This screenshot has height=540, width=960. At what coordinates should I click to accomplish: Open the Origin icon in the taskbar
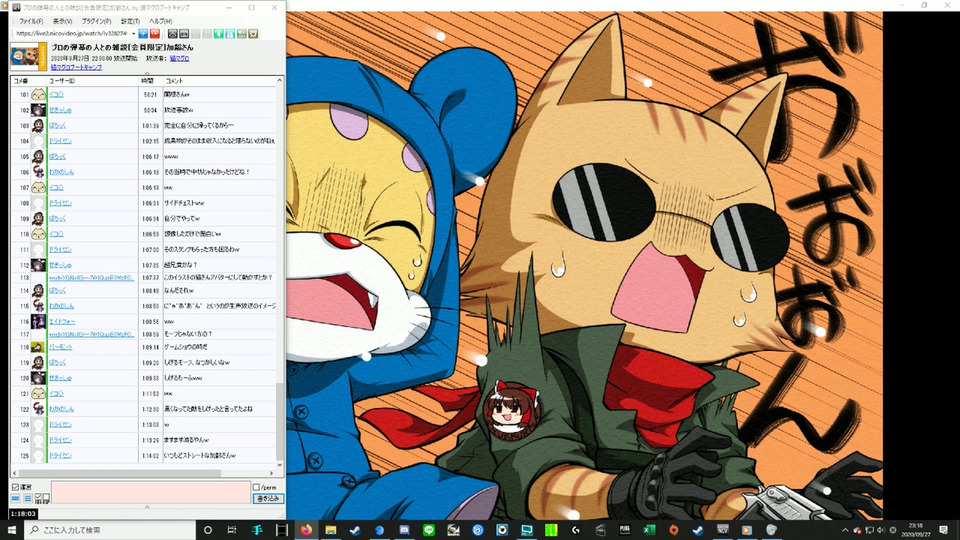673,530
